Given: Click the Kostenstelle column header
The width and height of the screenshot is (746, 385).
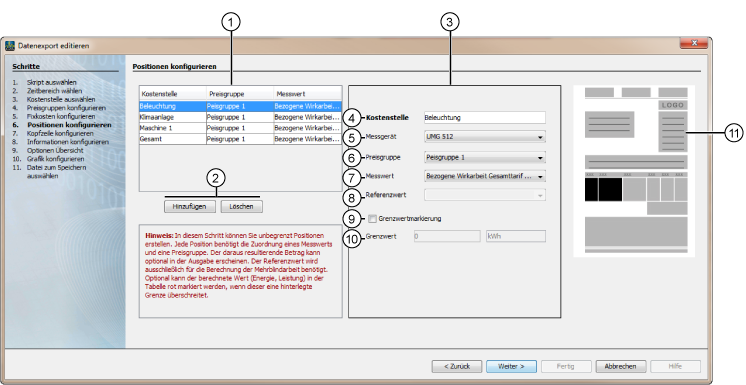Looking at the screenshot, I should coord(173,94).
